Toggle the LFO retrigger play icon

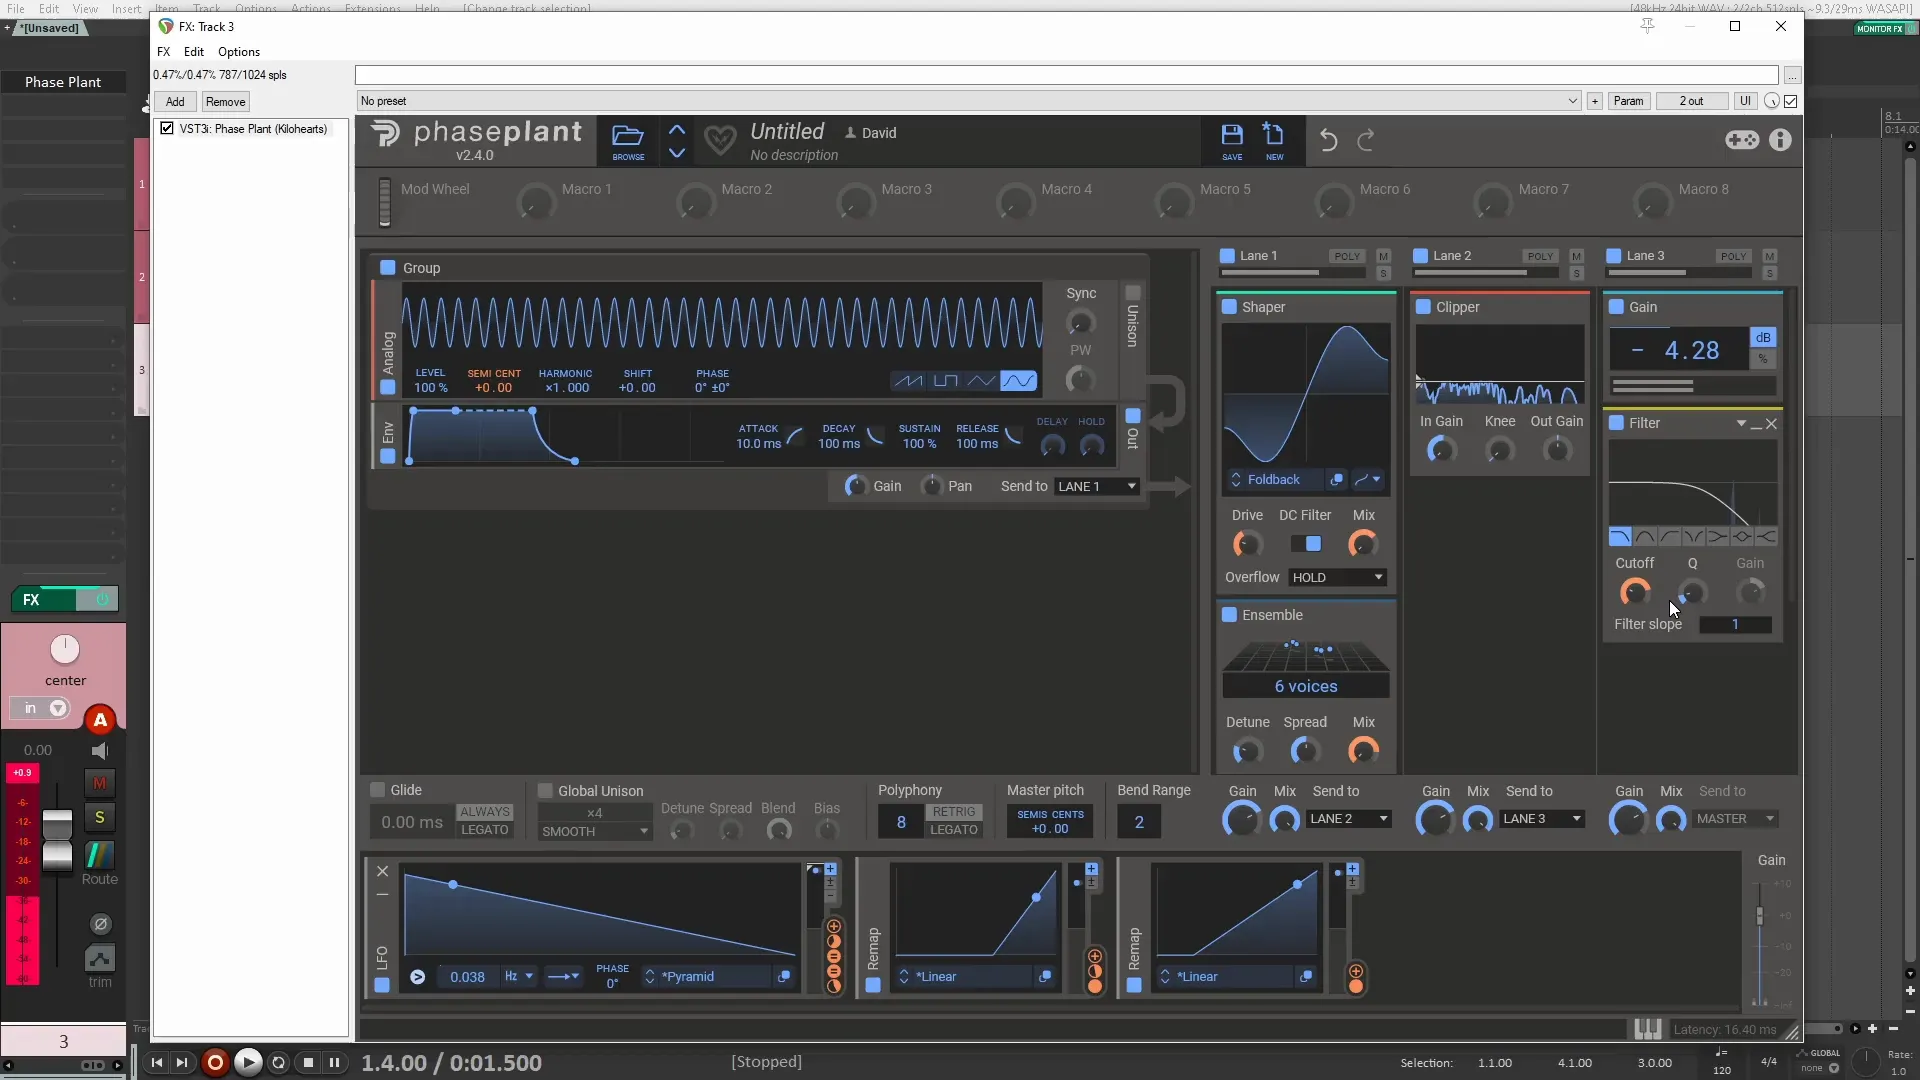tap(418, 977)
